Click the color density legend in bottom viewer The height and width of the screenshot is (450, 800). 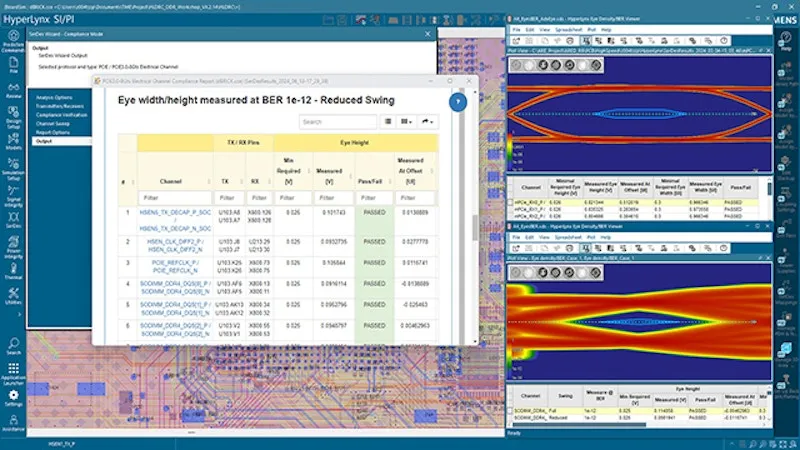510,360
